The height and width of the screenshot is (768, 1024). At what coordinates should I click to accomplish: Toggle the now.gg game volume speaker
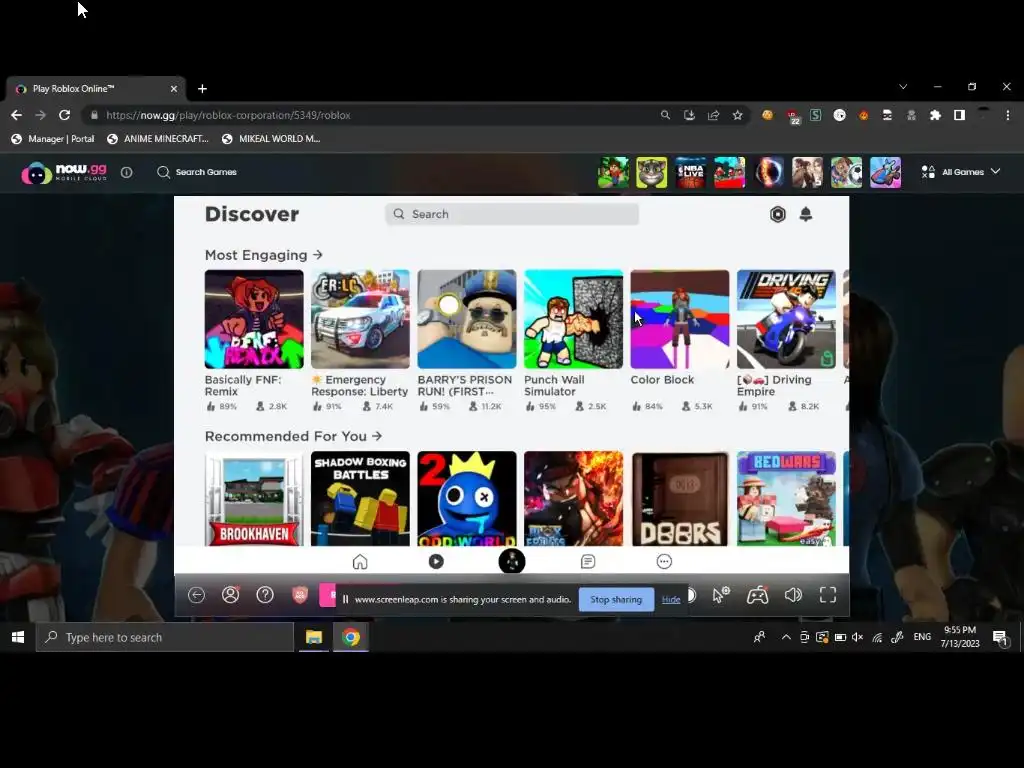pos(793,595)
